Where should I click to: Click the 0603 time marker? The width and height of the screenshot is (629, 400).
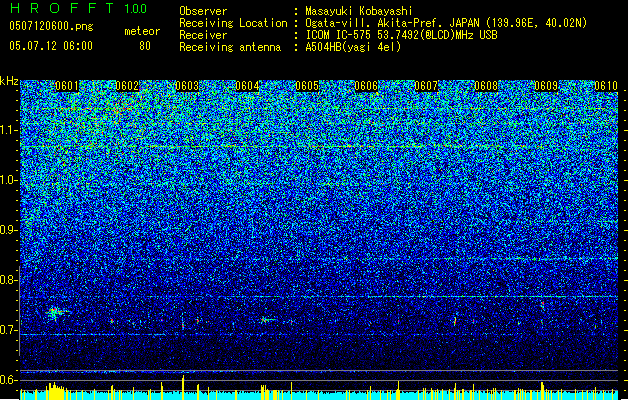click(187, 86)
